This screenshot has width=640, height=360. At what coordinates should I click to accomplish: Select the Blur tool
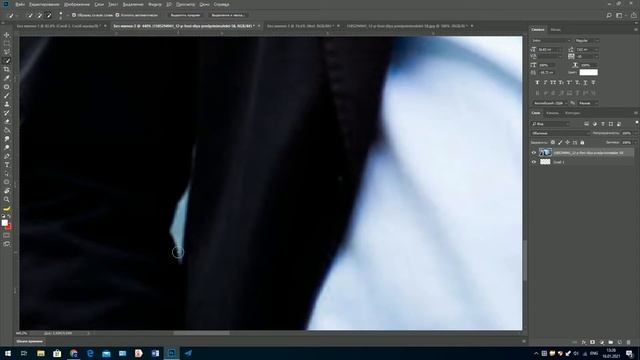click(7, 139)
